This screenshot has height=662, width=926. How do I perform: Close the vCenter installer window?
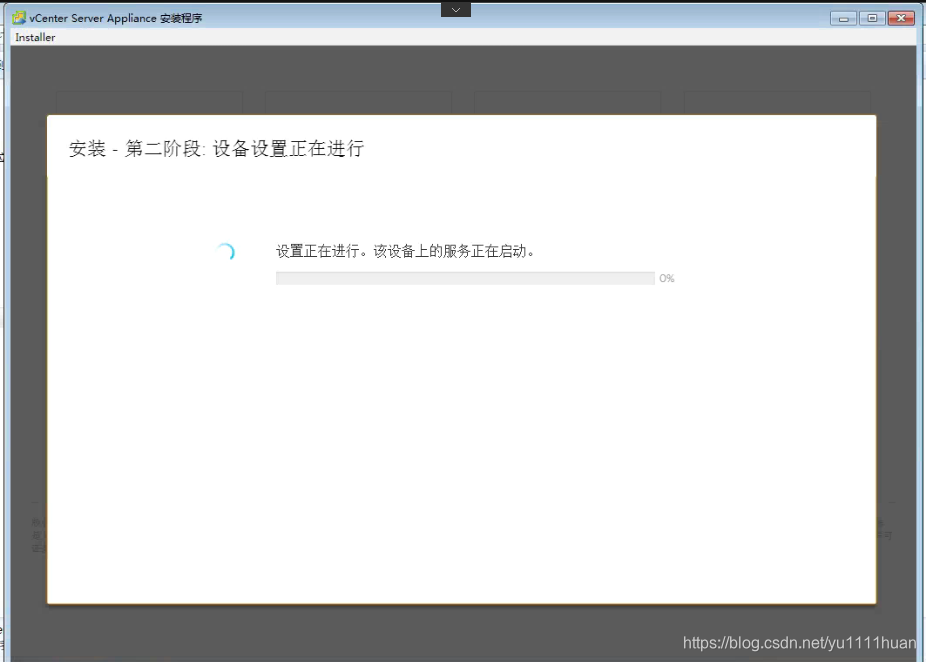point(901,18)
